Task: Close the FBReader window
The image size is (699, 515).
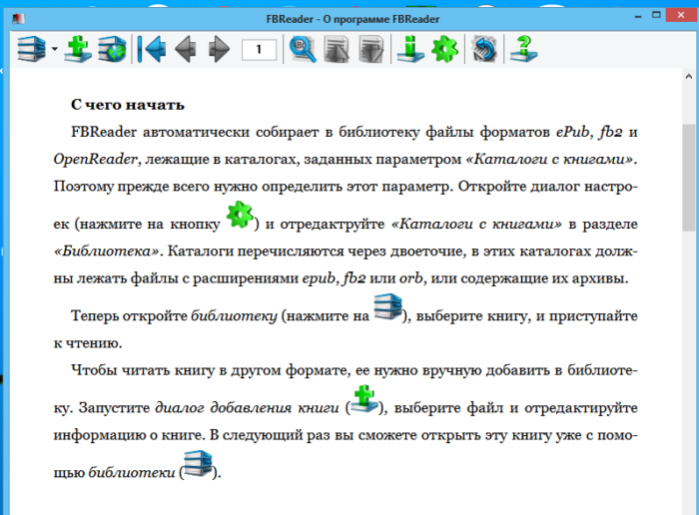Action: pyautogui.click(x=681, y=15)
